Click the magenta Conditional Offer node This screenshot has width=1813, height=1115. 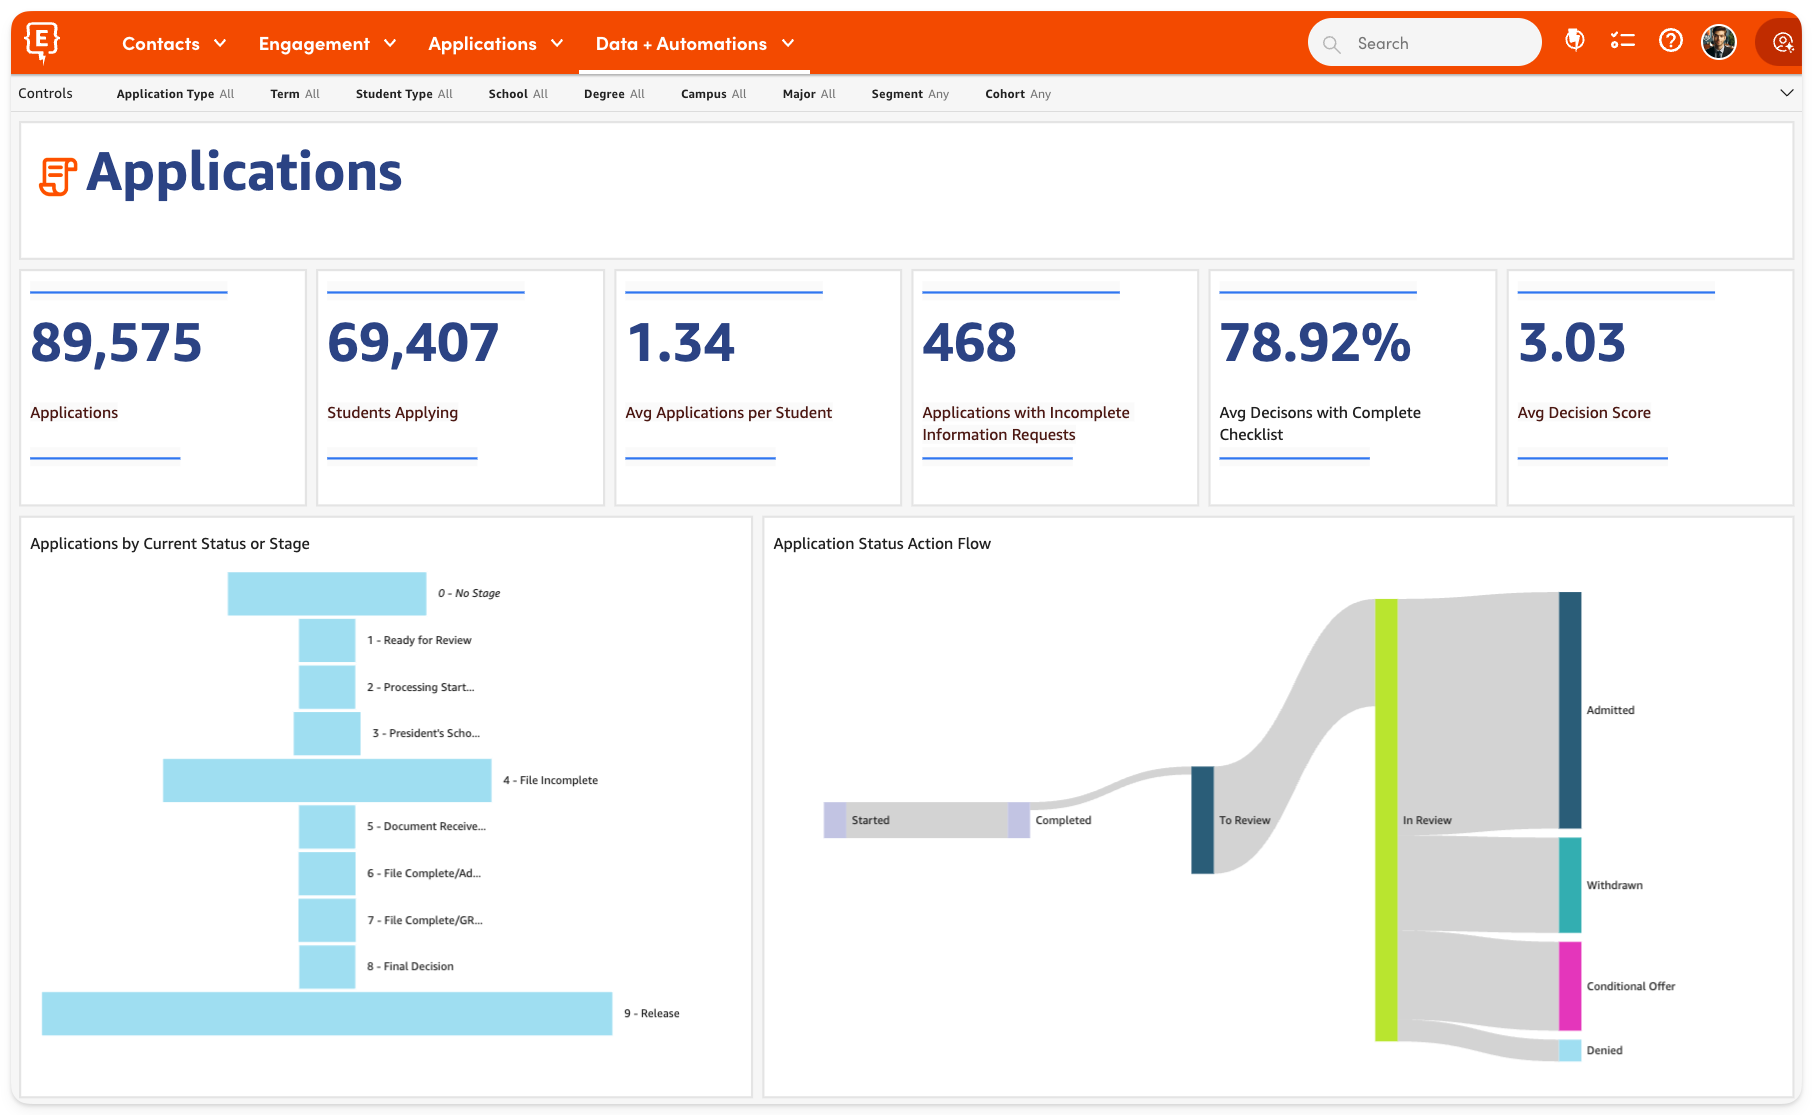[1569, 986]
